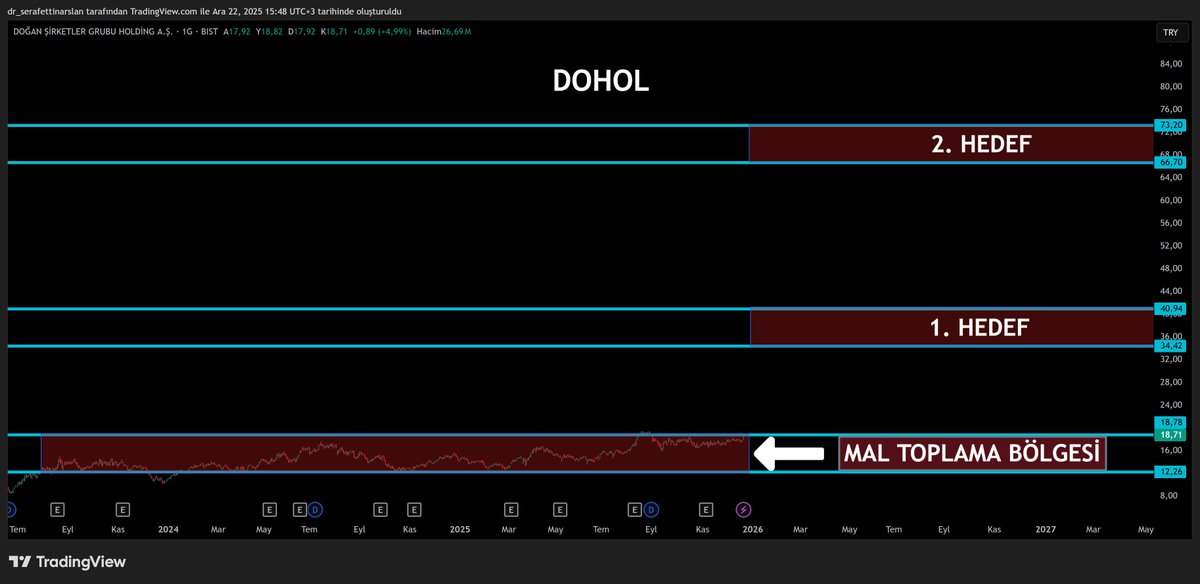Select the 40,94 price line label

[1169, 309]
